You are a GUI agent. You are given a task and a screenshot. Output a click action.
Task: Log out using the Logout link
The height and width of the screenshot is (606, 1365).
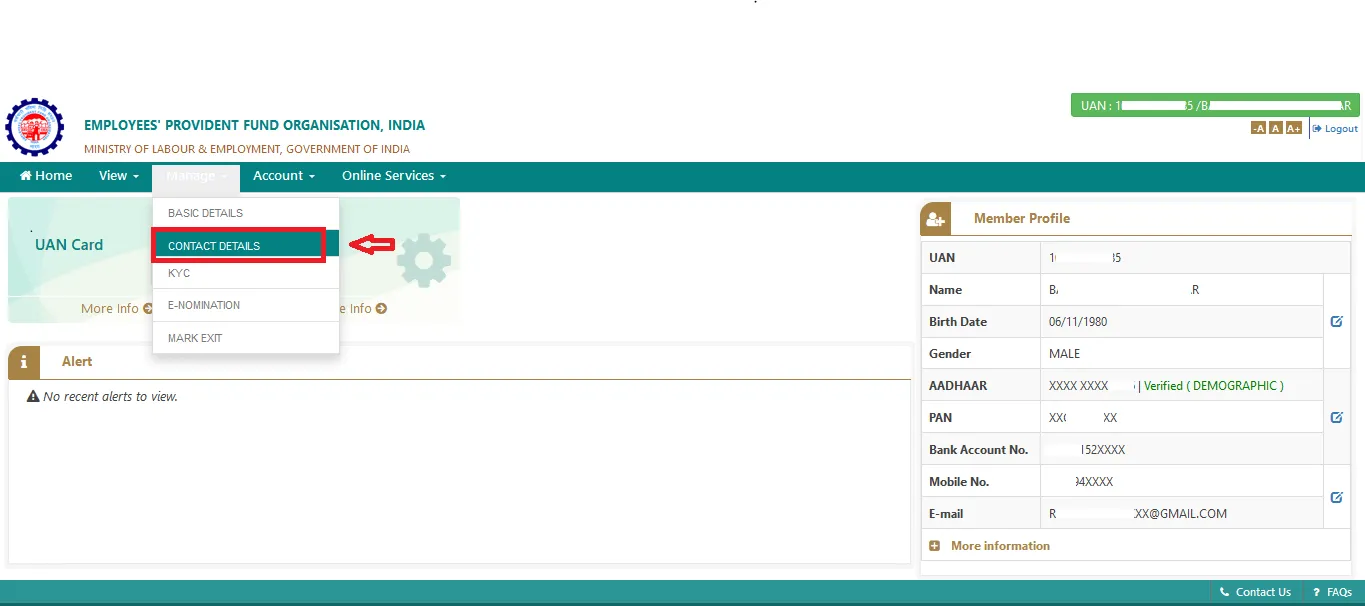pos(1335,128)
